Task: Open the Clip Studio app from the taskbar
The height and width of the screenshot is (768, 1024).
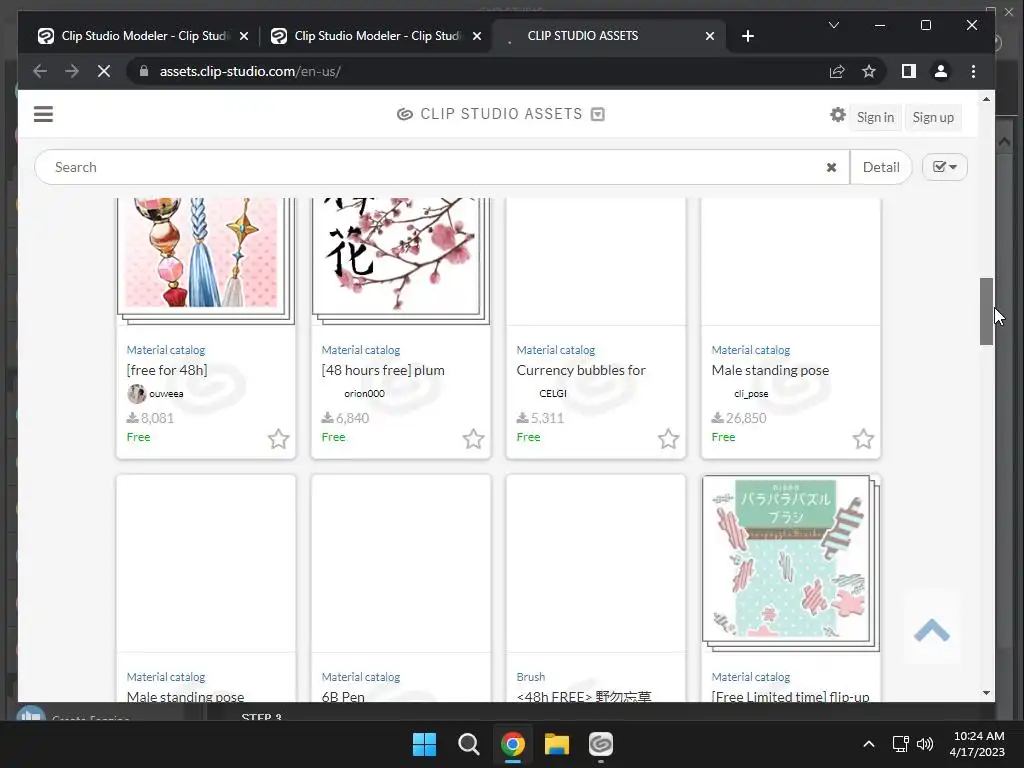Action: pyautogui.click(x=601, y=744)
